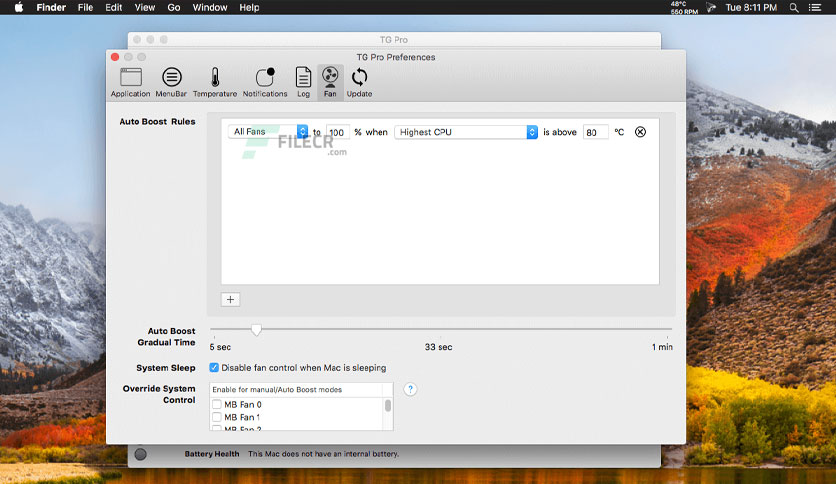Open the Application preferences pane
Screen dimensions: 836x484
pyautogui.click(x=130, y=83)
